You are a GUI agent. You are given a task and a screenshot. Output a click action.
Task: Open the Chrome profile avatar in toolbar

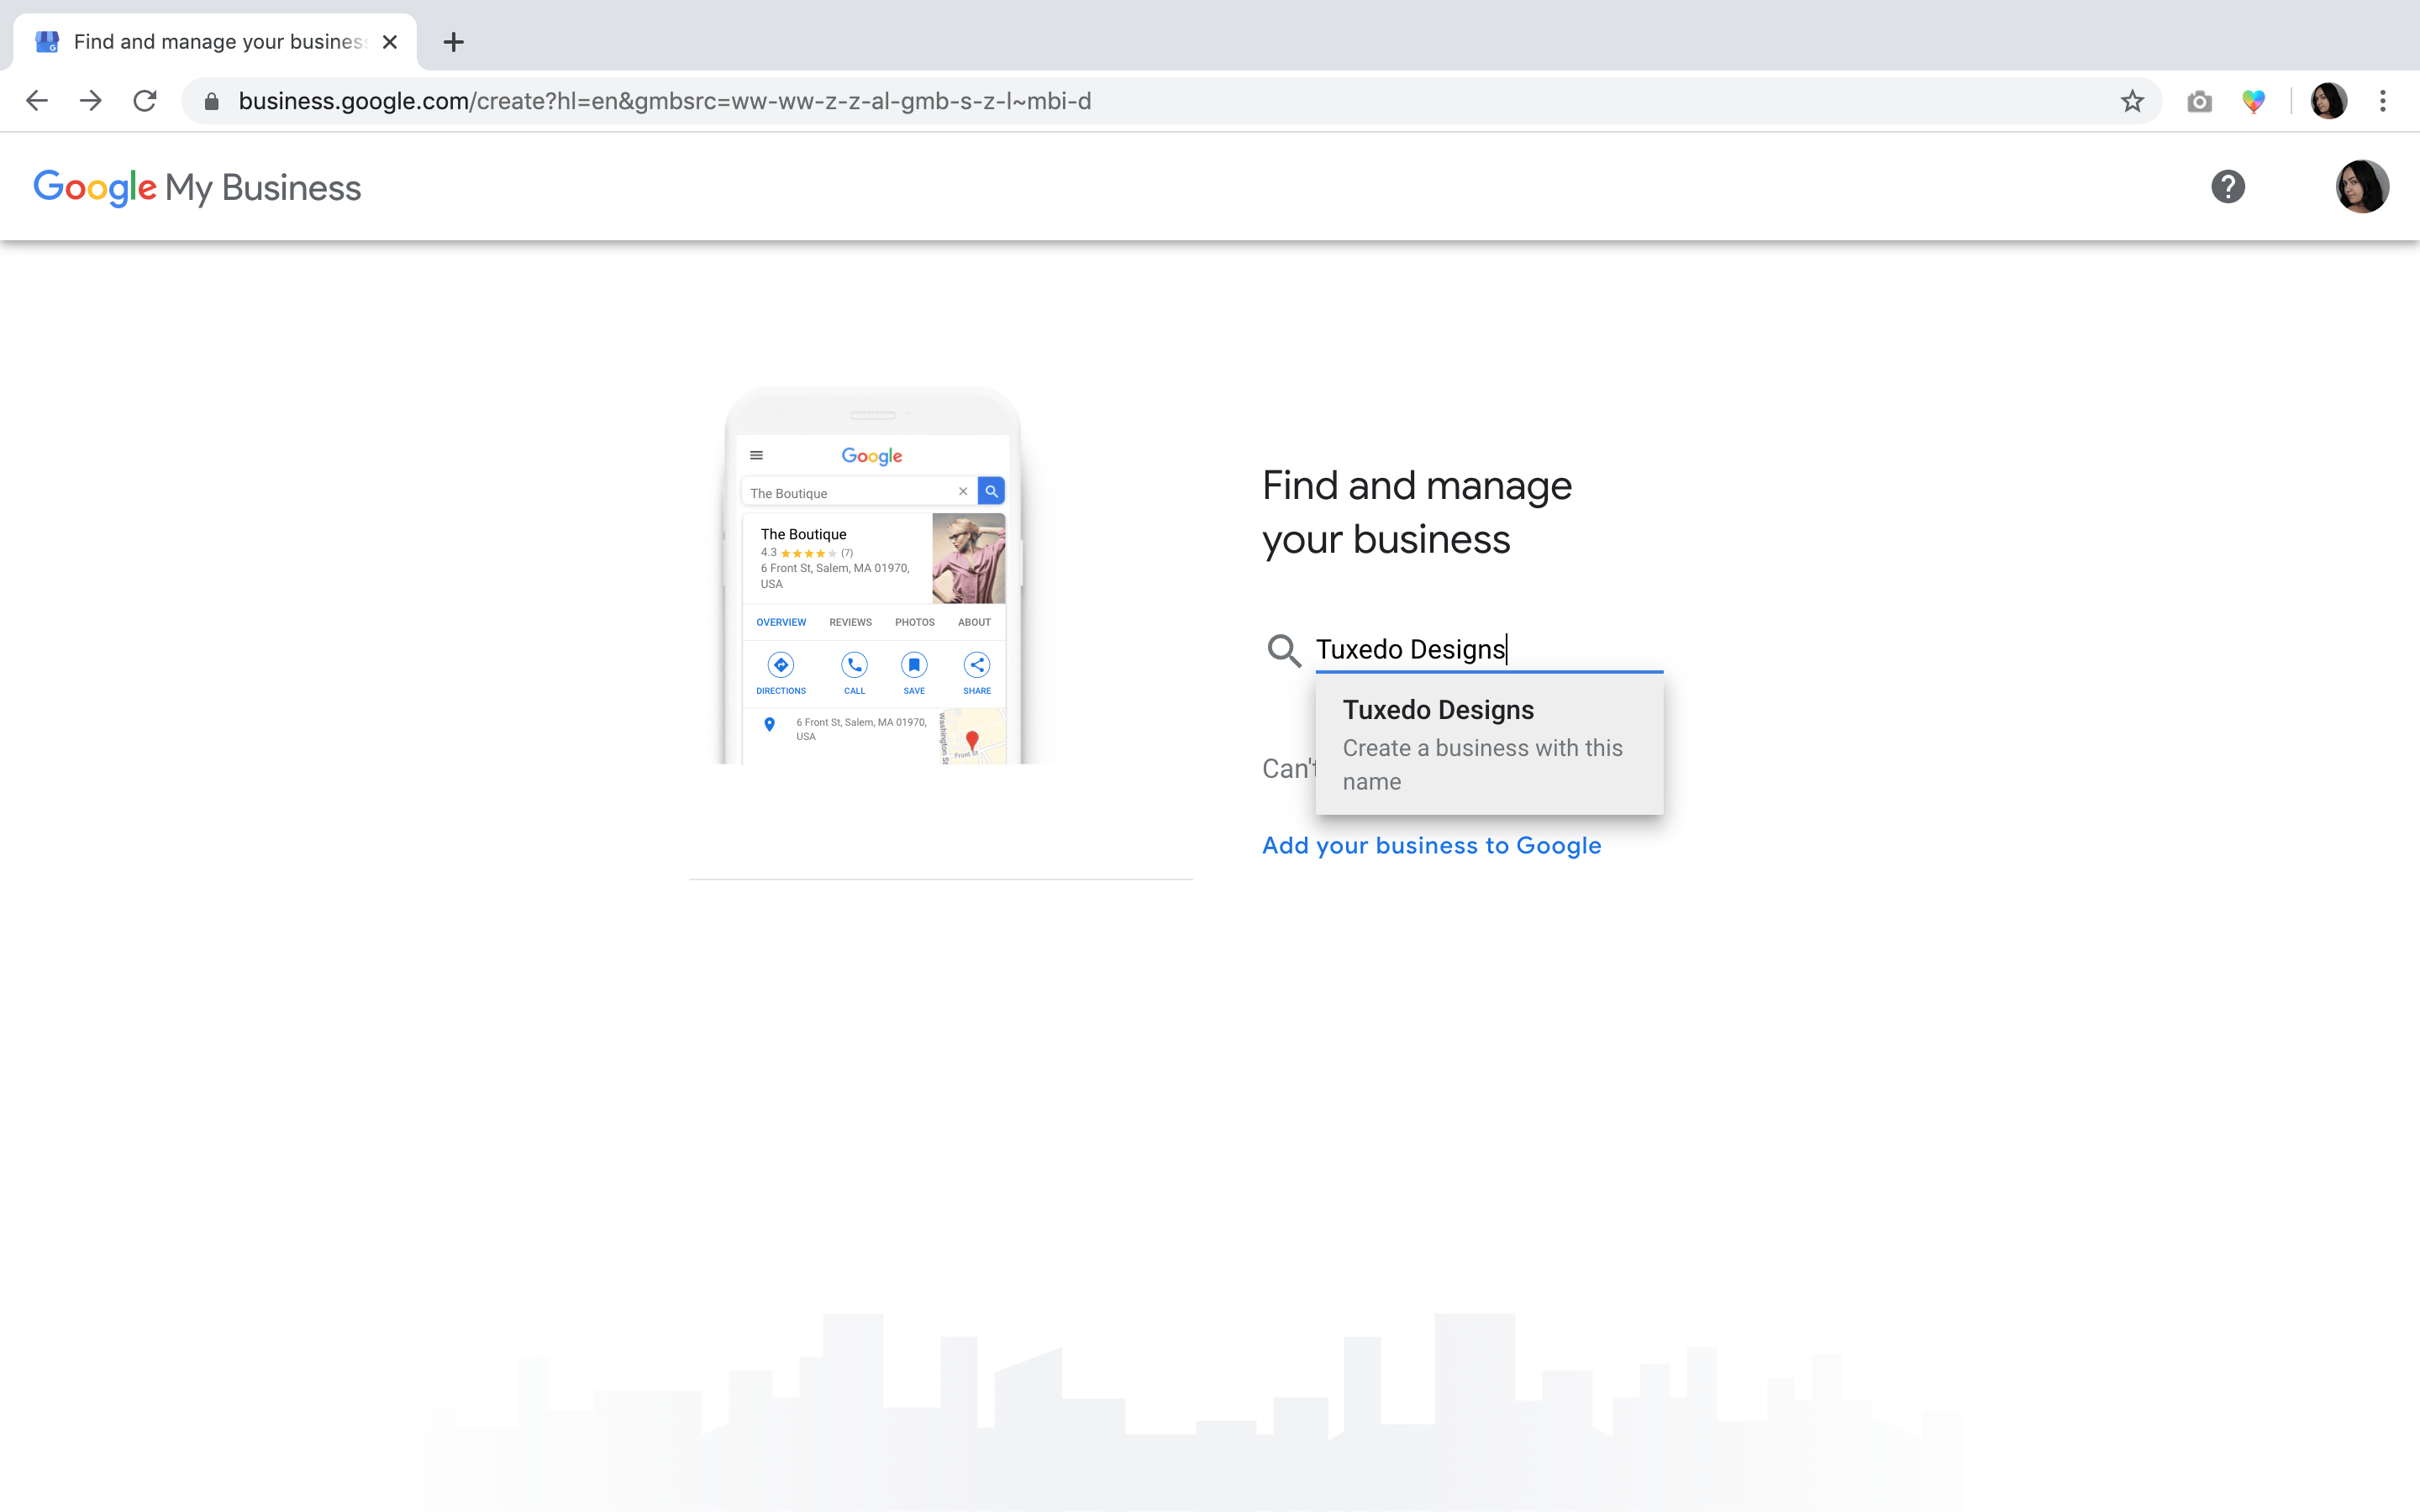click(2328, 101)
